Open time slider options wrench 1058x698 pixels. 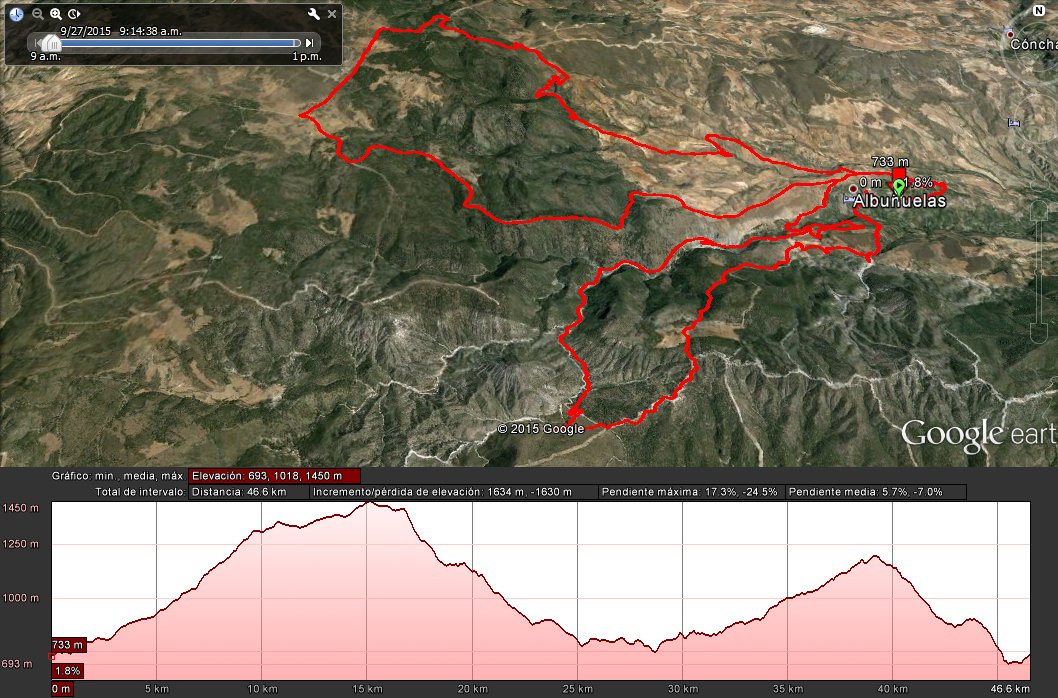click(x=313, y=14)
